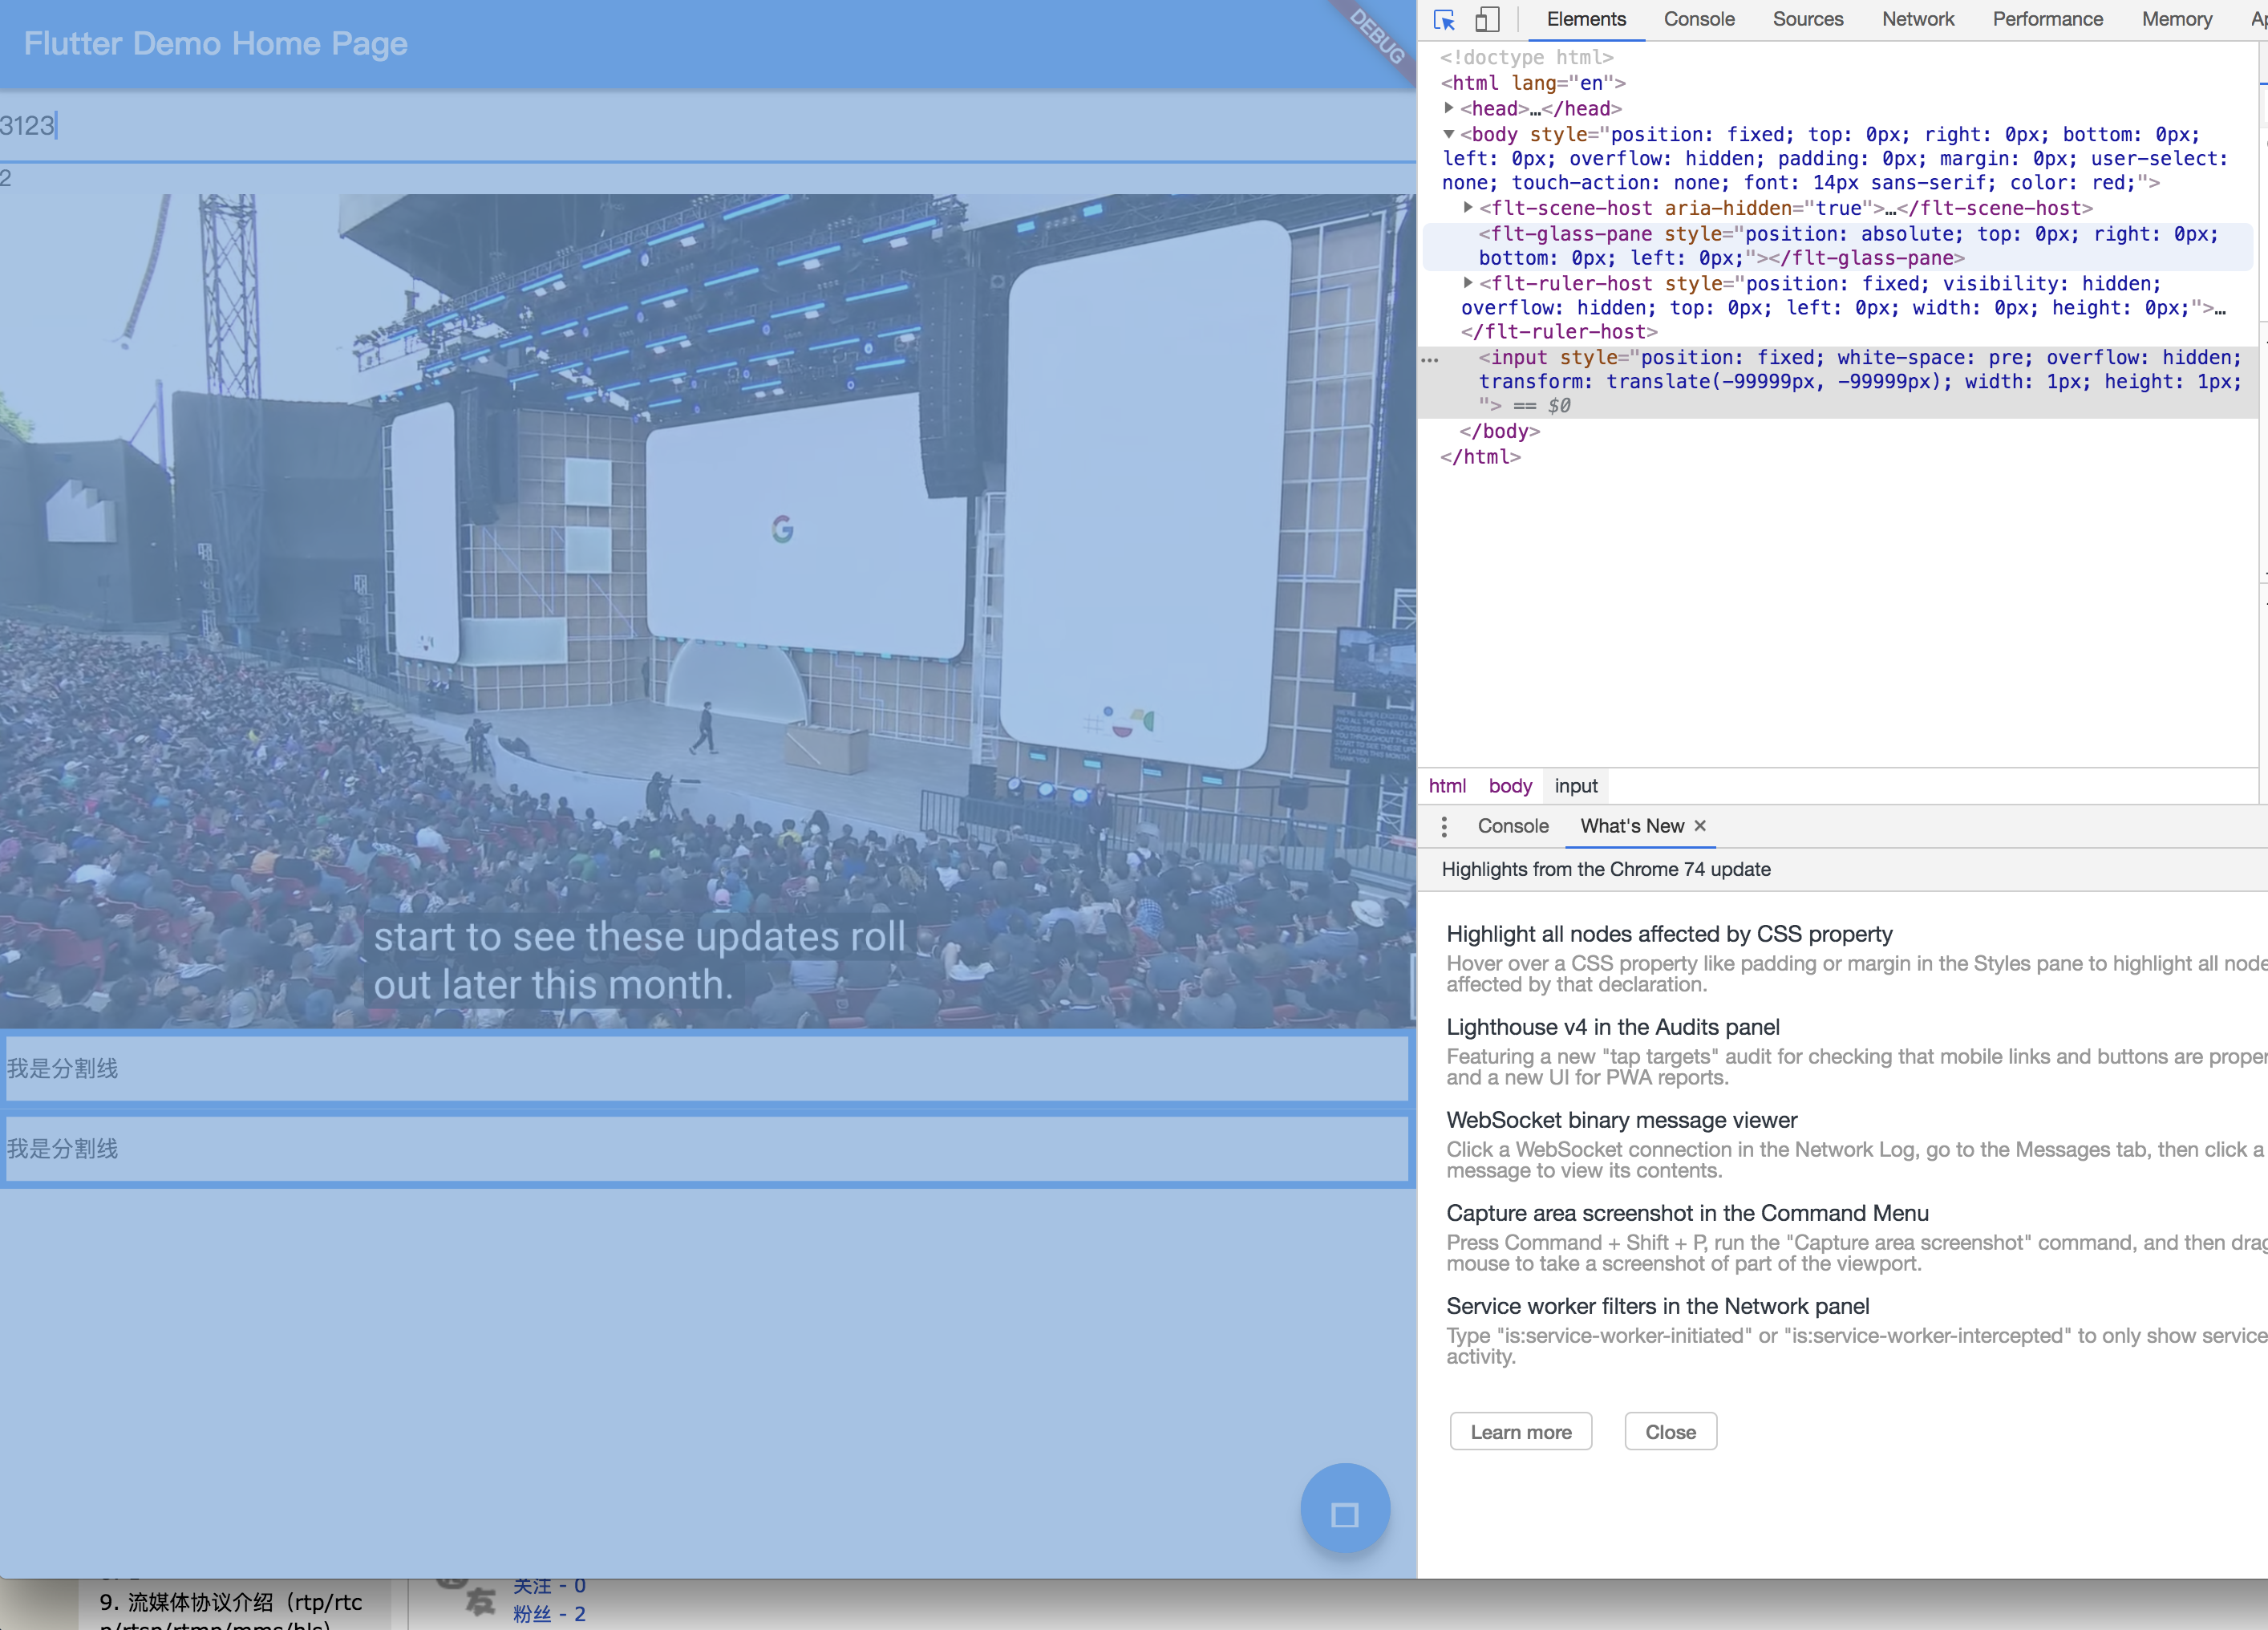
Task: Open the Sources panel tab
Action: tap(1807, 20)
